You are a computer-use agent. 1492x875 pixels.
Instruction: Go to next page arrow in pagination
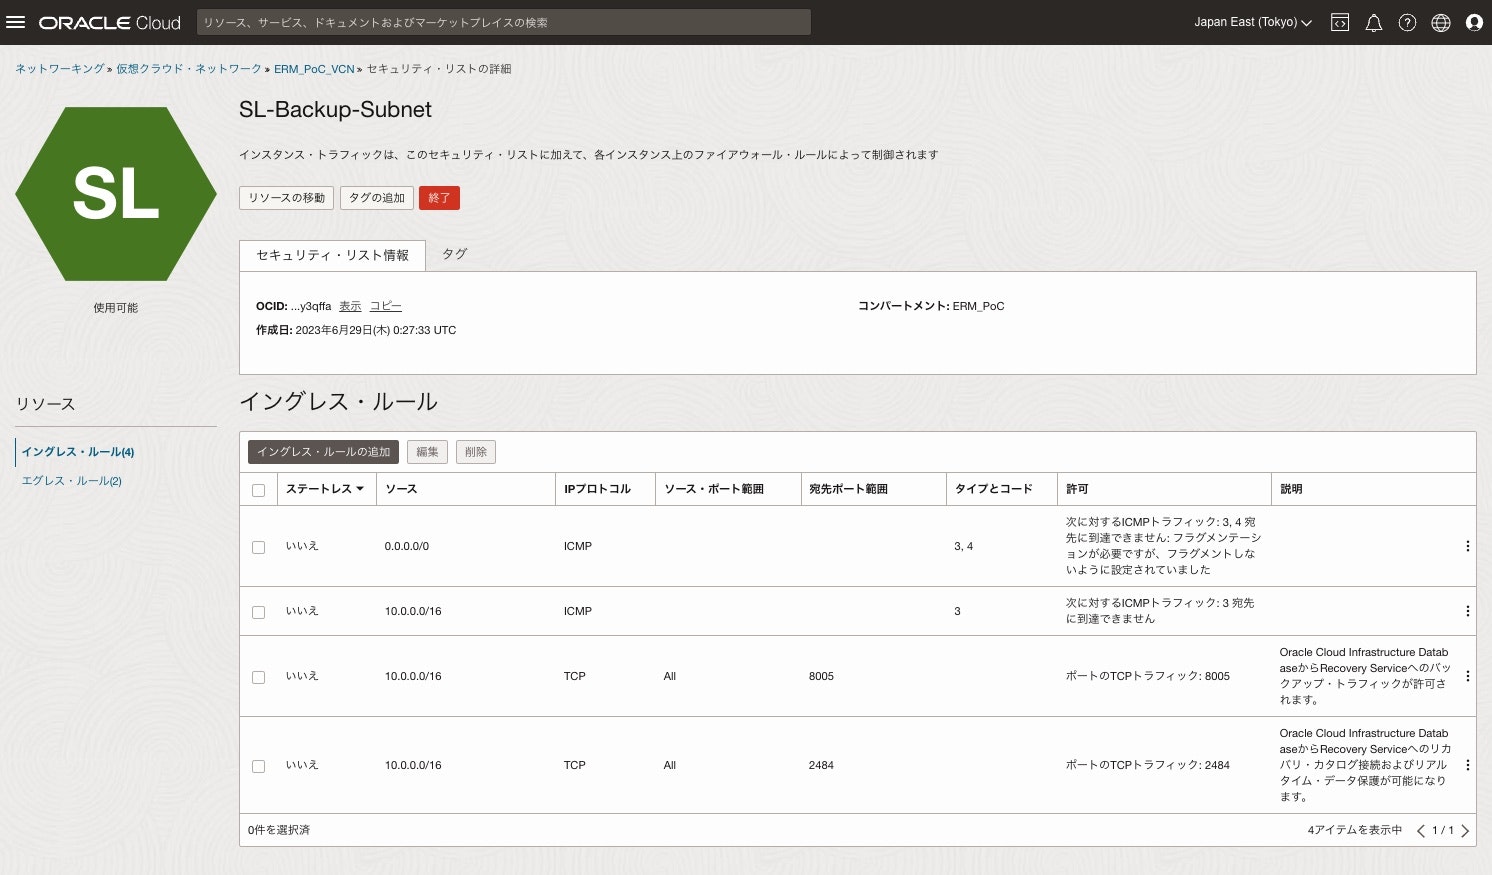[1465, 831]
